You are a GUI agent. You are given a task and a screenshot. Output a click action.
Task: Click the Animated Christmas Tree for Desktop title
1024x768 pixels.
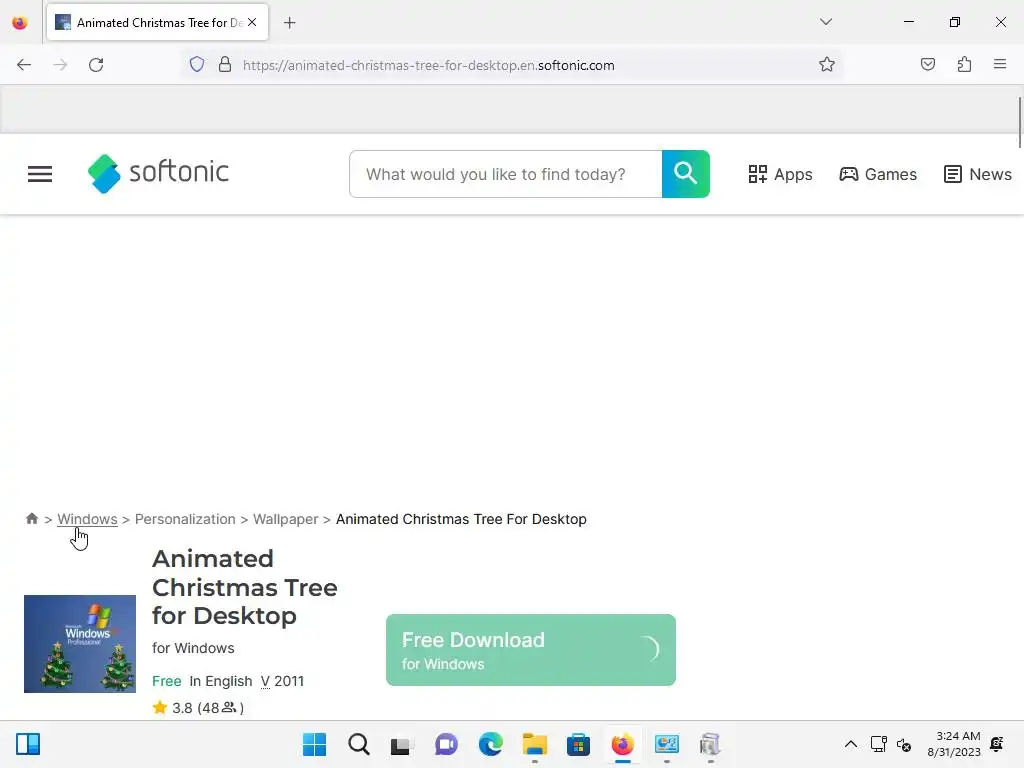[x=245, y=587]
